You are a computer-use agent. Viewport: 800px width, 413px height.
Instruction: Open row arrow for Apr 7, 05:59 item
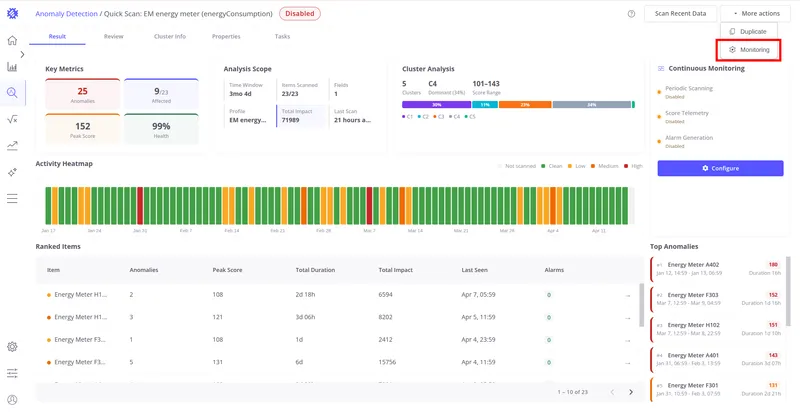click(x=628, y=296)
